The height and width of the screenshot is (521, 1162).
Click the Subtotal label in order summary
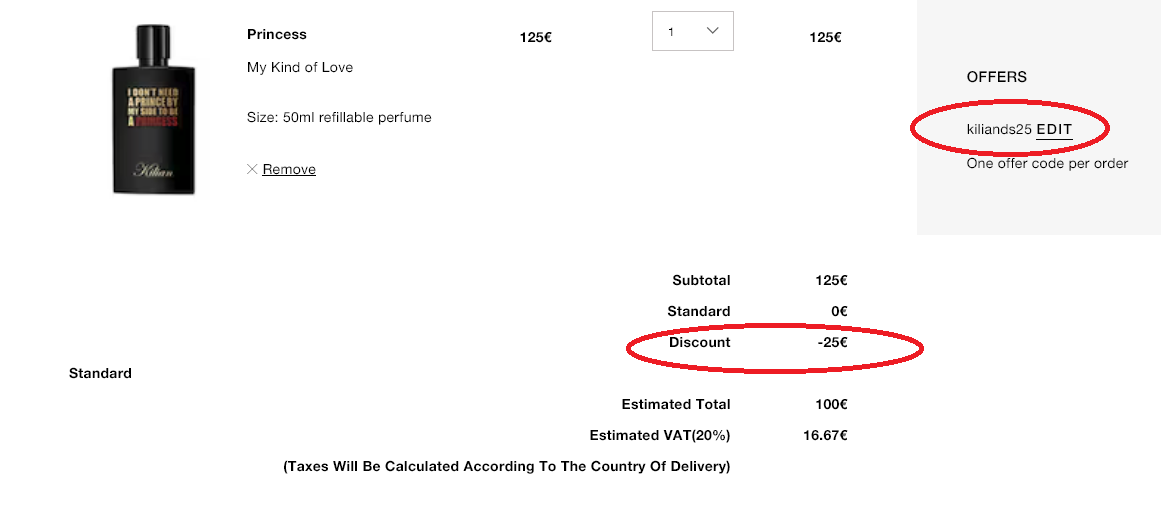tap(701, 280)
